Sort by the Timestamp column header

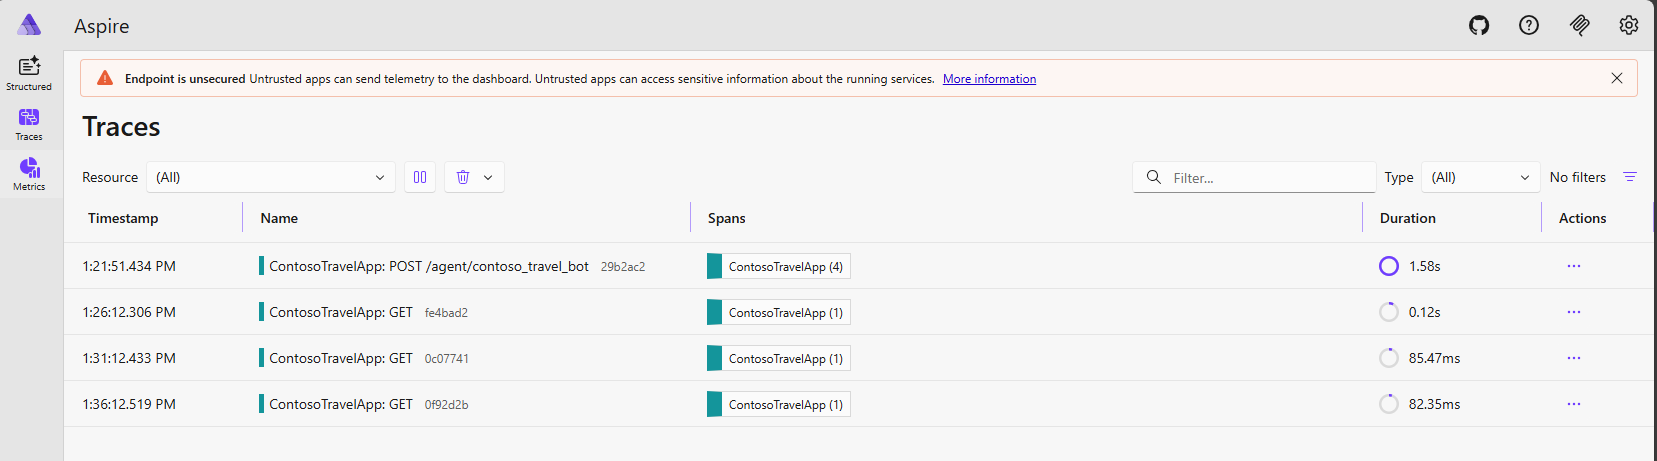tap(123, 218)
